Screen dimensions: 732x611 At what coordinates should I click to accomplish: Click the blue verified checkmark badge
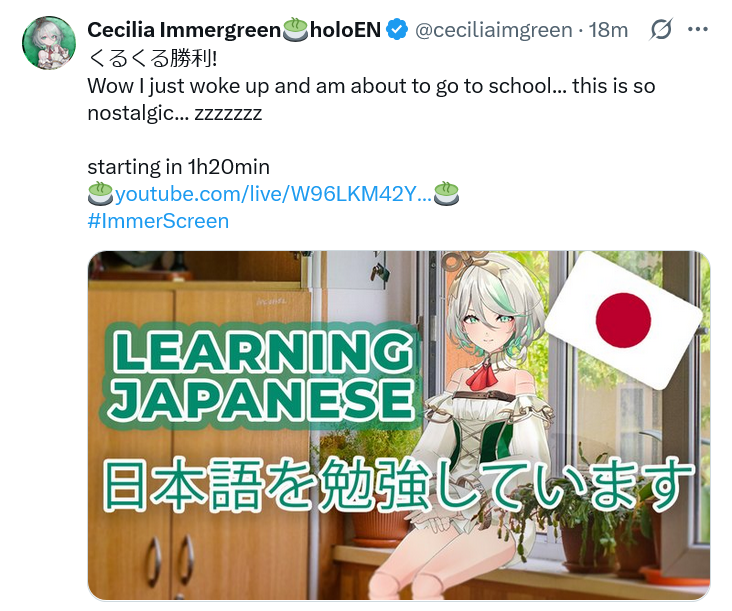tap(398, 30)
